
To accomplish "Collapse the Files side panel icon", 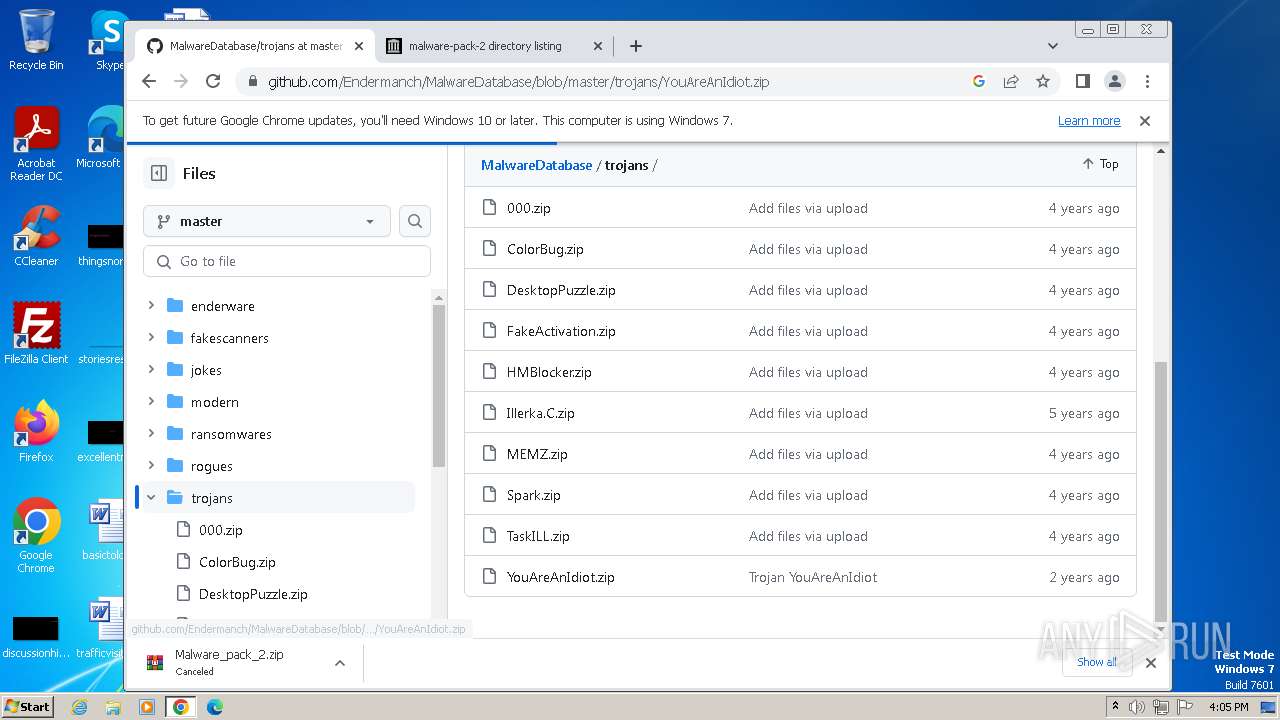I will pos(159,173).
